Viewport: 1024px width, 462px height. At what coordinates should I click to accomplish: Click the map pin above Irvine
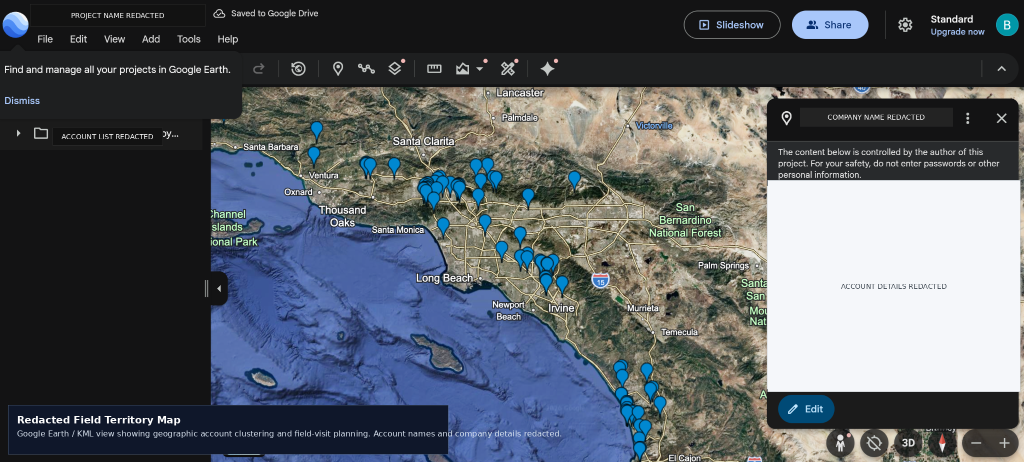click(x=562, y=285)
